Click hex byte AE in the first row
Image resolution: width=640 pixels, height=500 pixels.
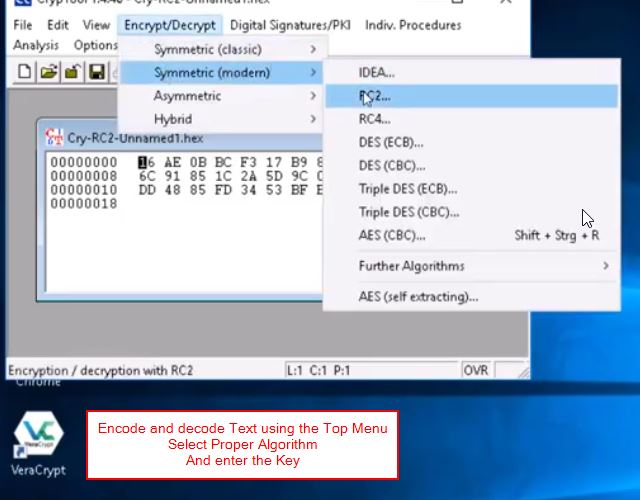point(173,162)
